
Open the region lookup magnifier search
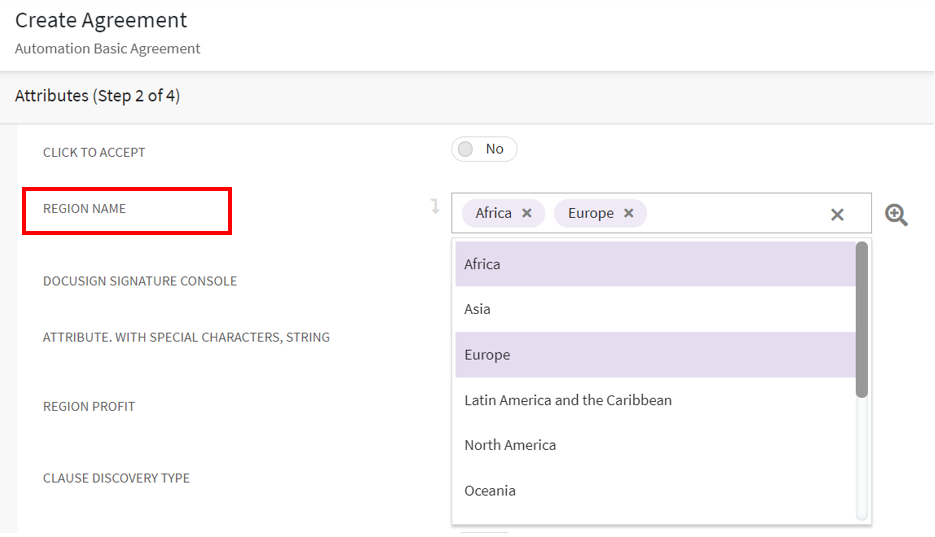[896, 214]
